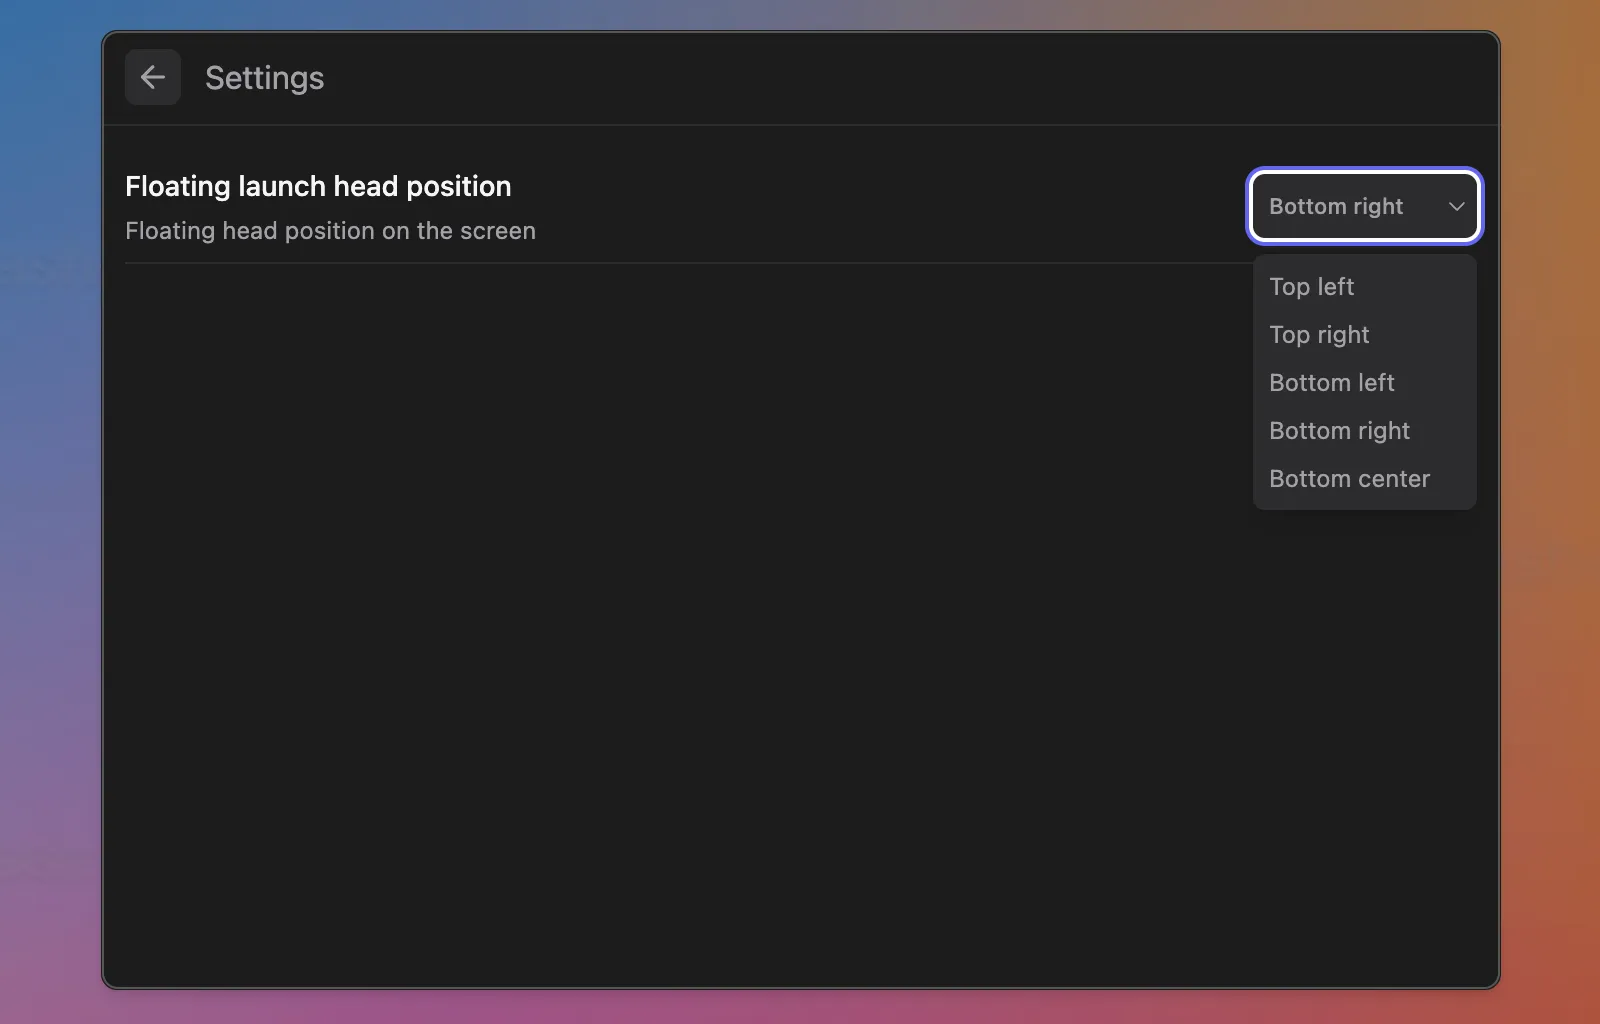The image size is (1600, 1024).
Task: Choose "Top right" position option
Action: click(1319, 335)
